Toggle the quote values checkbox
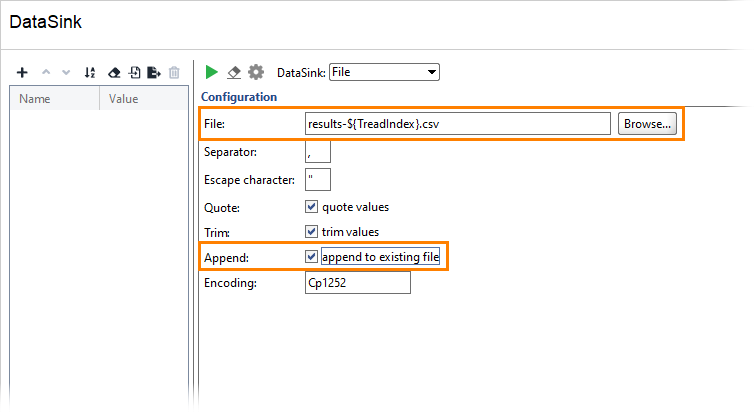 pos(312,207)
